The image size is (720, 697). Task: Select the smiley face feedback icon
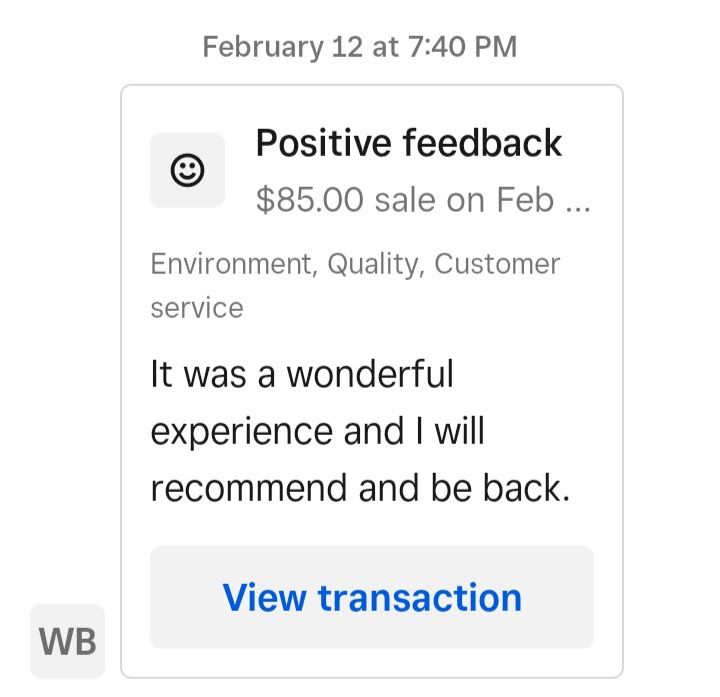pos(187,170)
